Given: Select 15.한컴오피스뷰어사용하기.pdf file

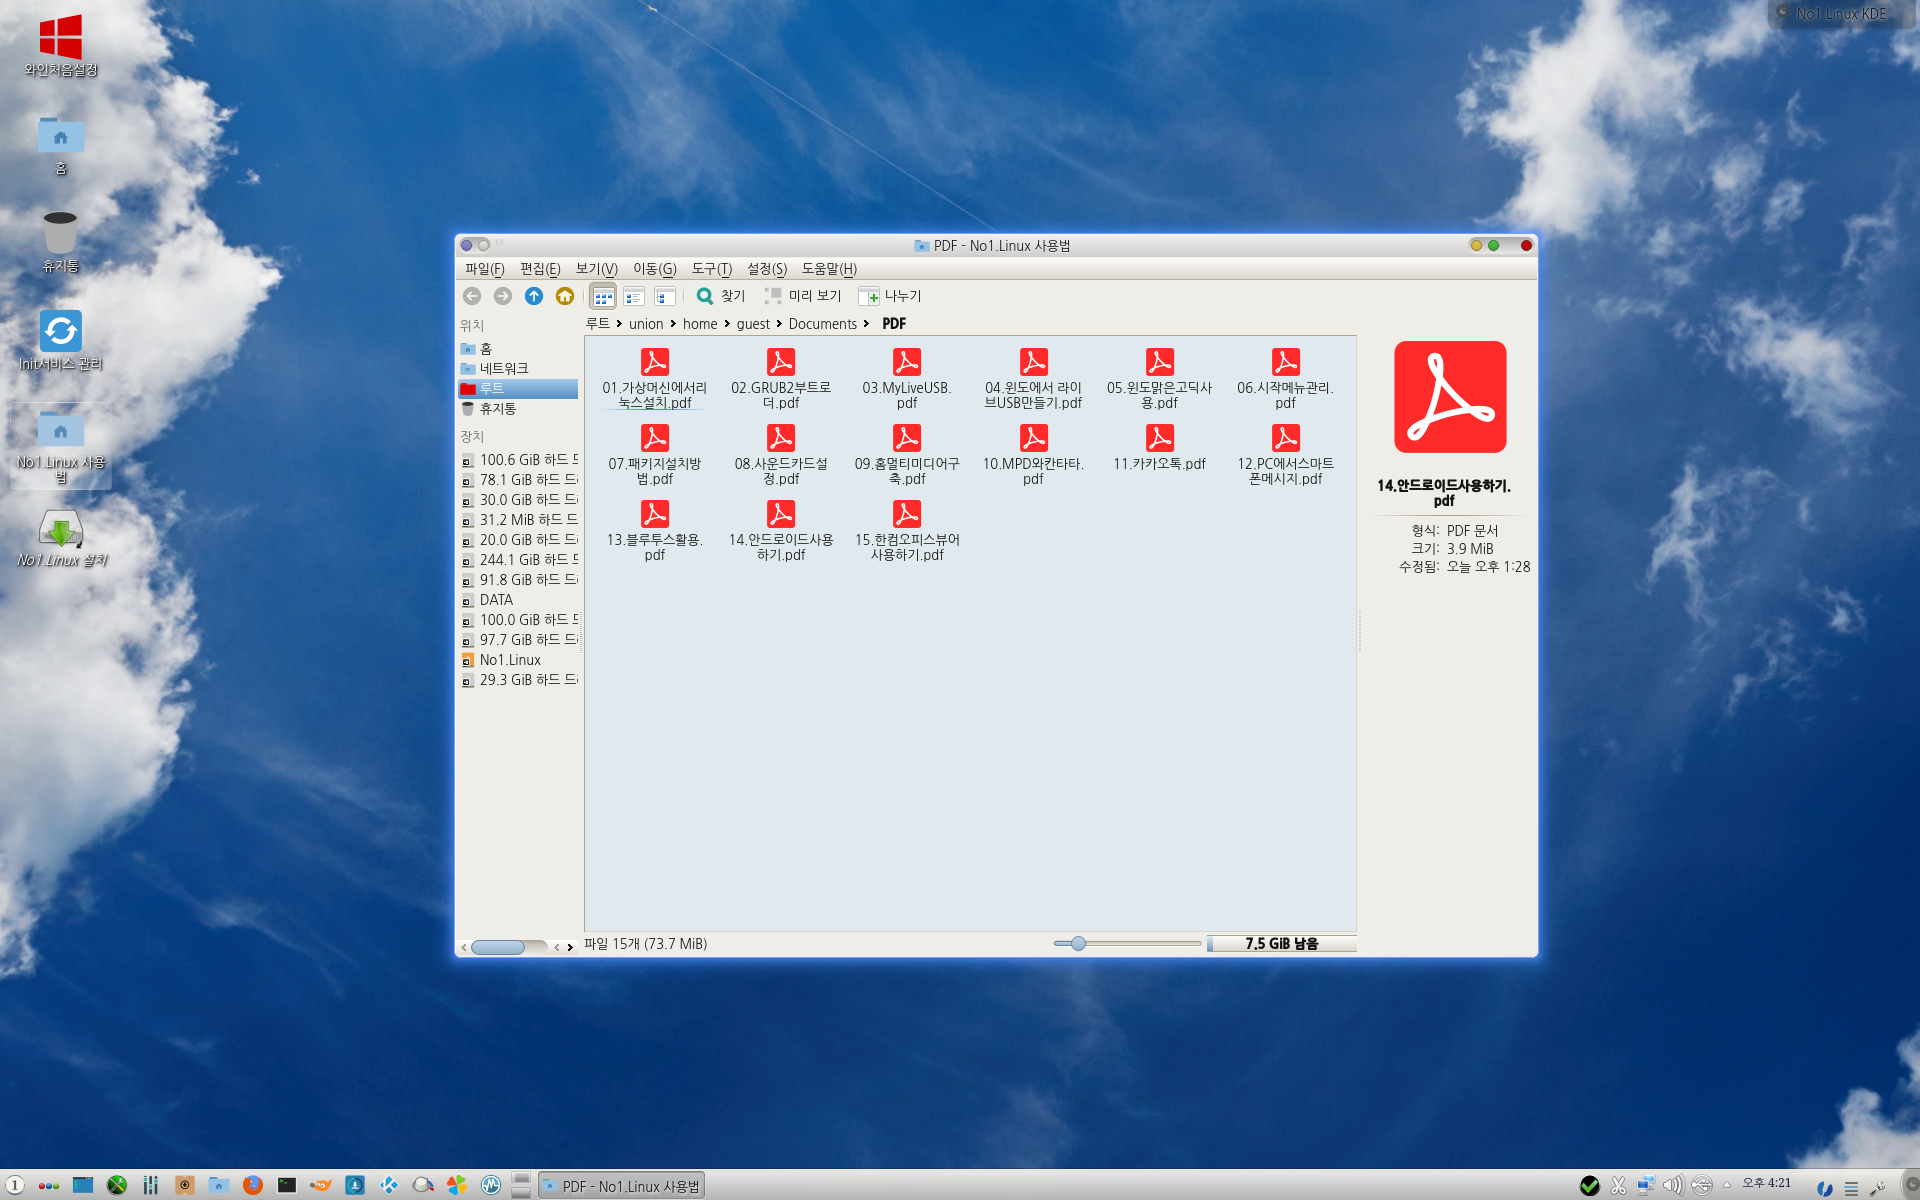Looking at the screenshot, I should click(x=907, y=531).
